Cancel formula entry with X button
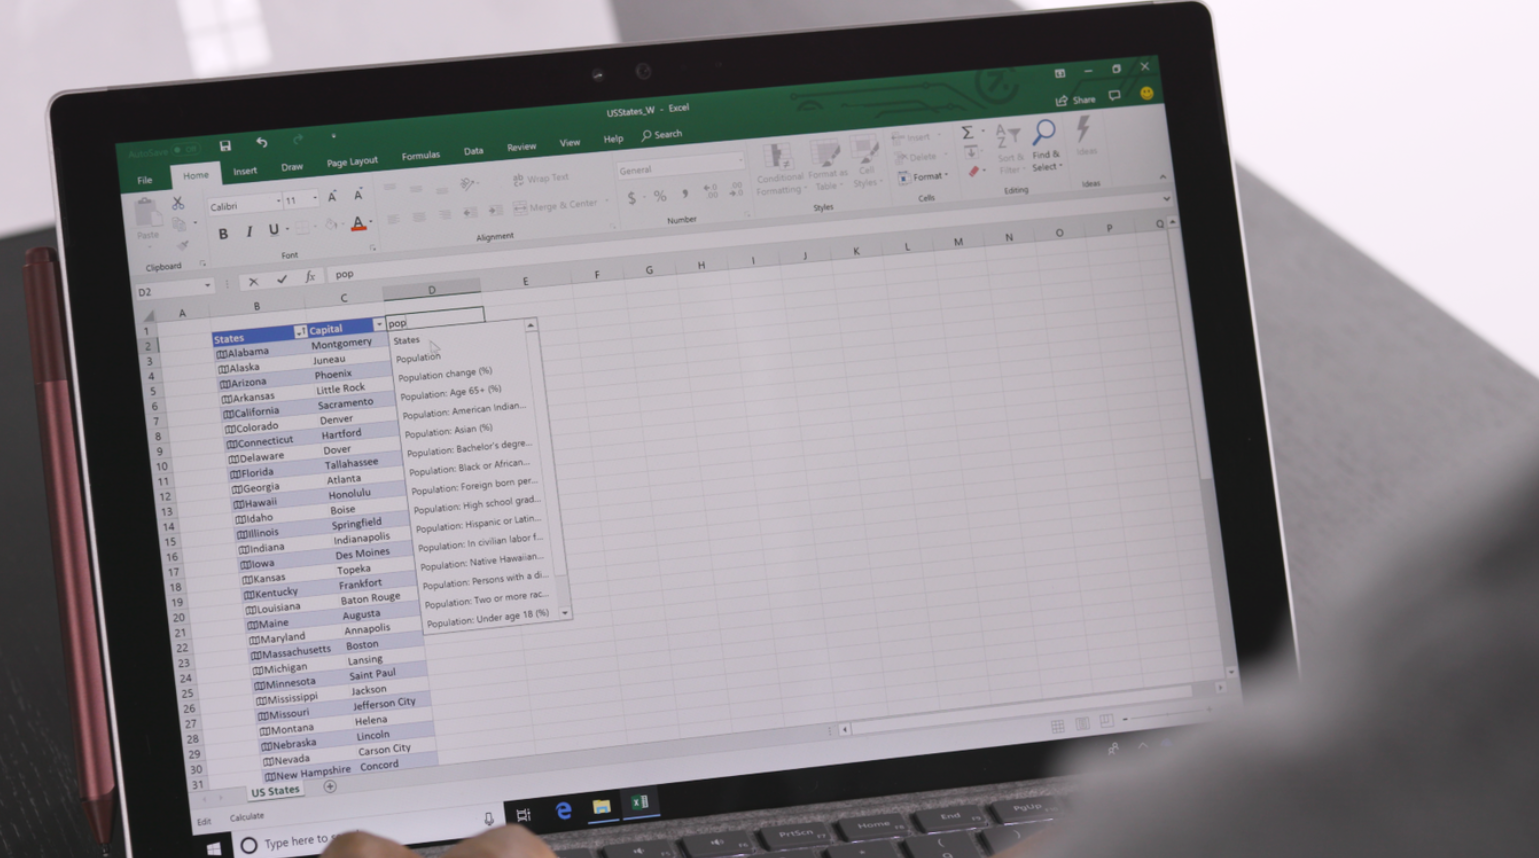Screen dimensions: 1539x858 (254, 282)
